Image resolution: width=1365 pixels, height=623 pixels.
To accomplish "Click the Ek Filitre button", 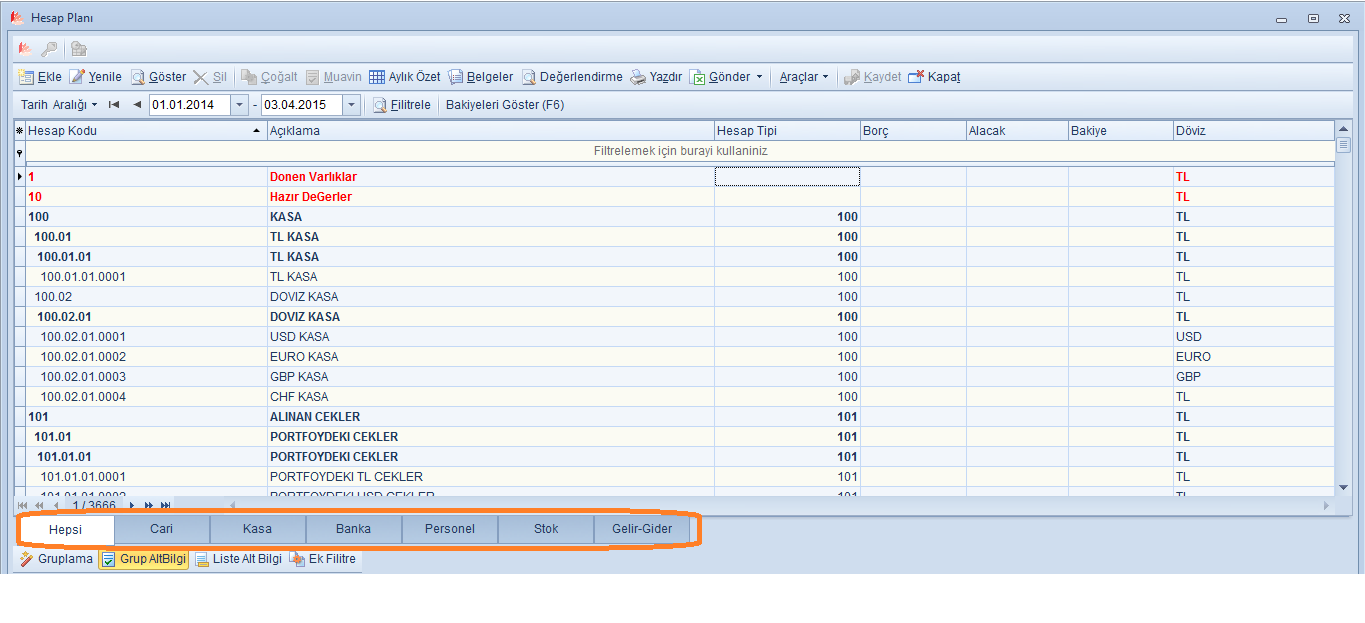I will coord(323,559).
